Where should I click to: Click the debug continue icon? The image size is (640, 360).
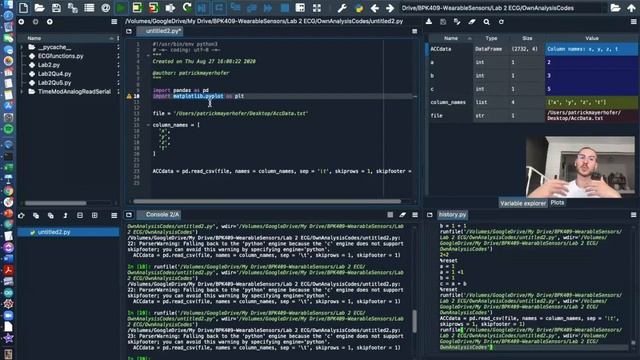click(x=268, y=8)
